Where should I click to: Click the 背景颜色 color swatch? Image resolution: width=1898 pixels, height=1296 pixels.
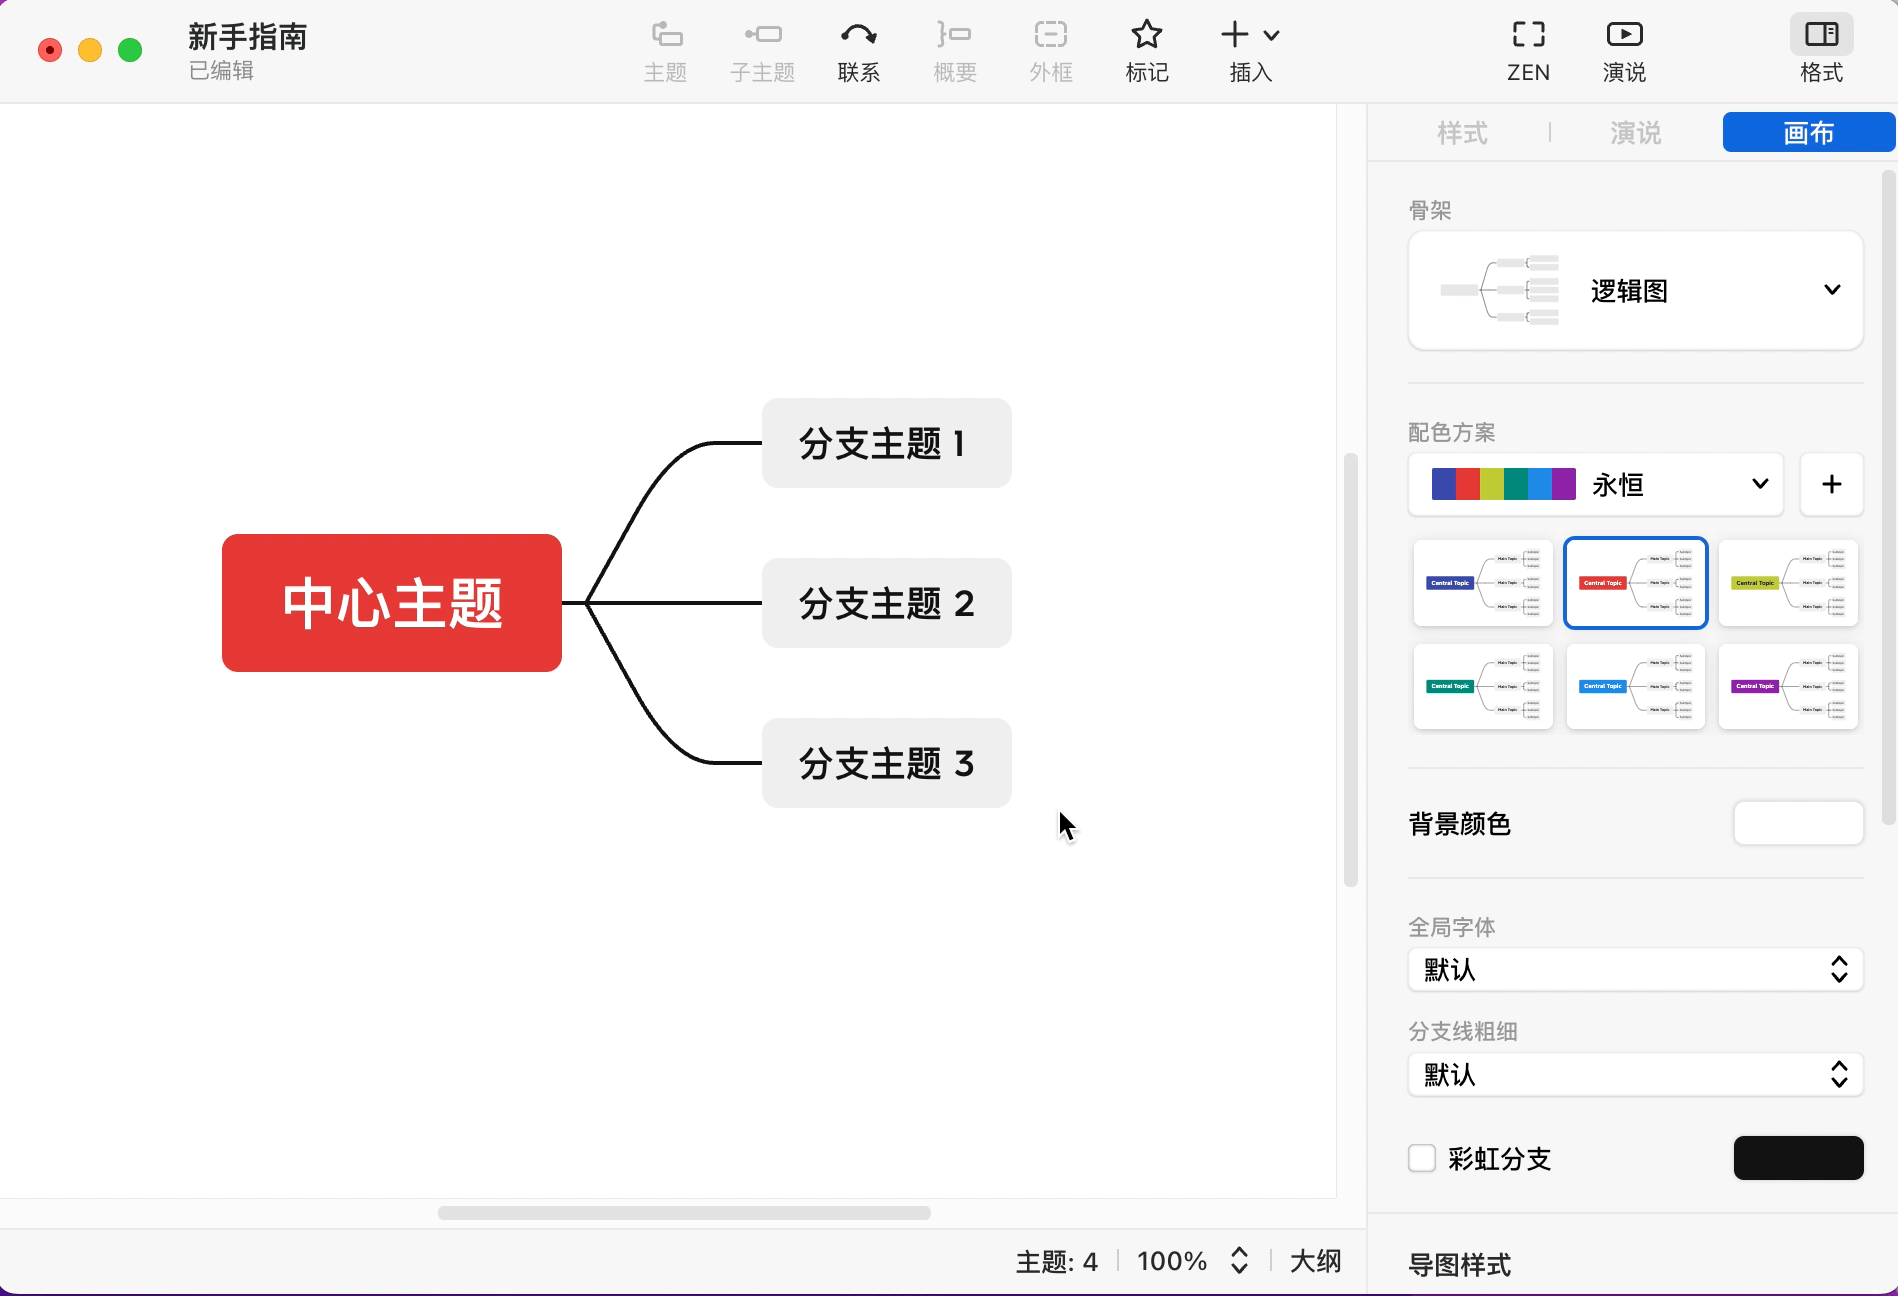[x=1798, y=823]
